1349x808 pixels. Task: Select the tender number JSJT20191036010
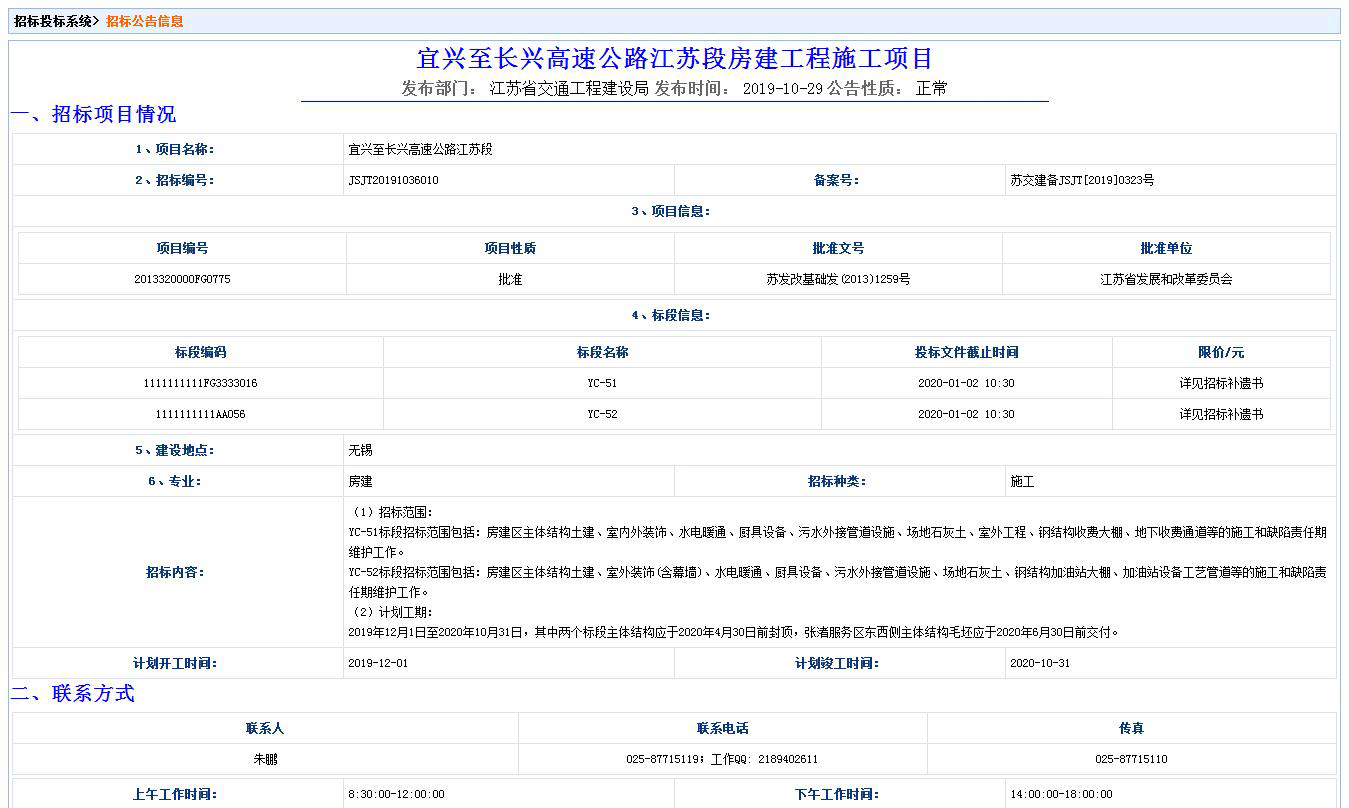tap(393, 181)
